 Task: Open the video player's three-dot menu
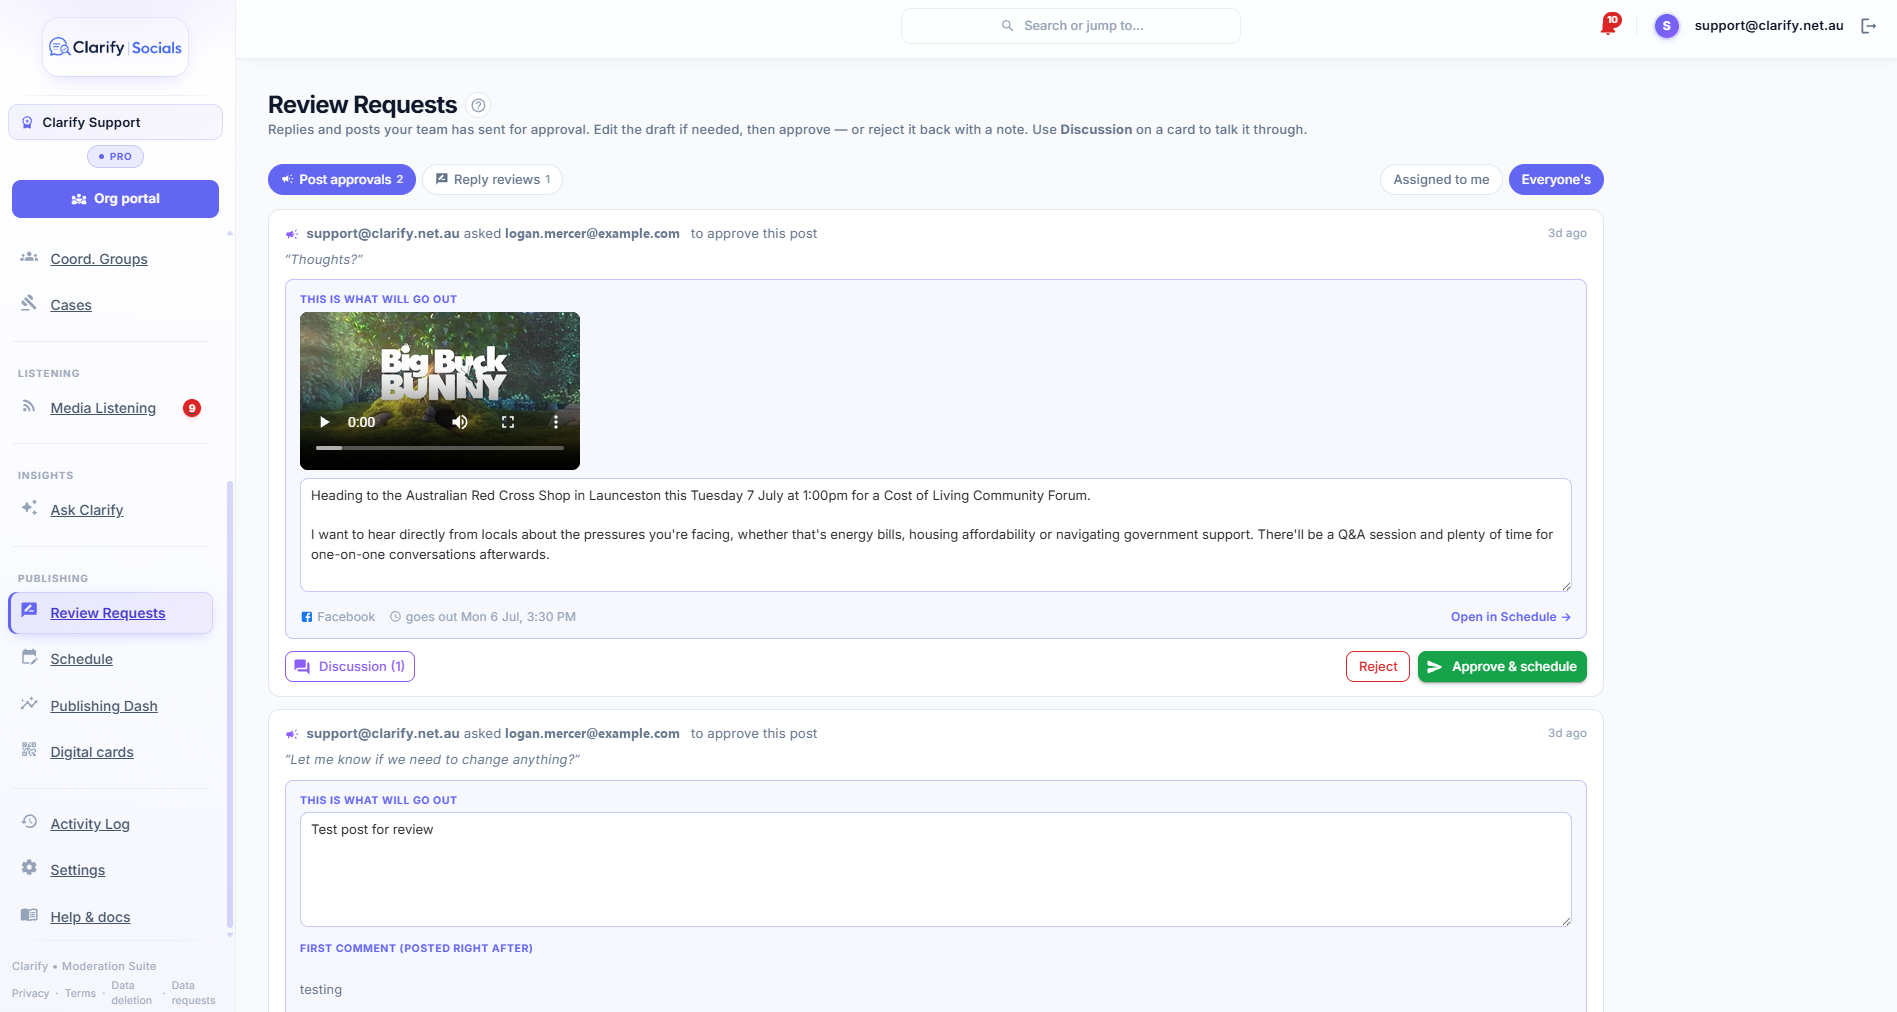(x=556, y=422)
